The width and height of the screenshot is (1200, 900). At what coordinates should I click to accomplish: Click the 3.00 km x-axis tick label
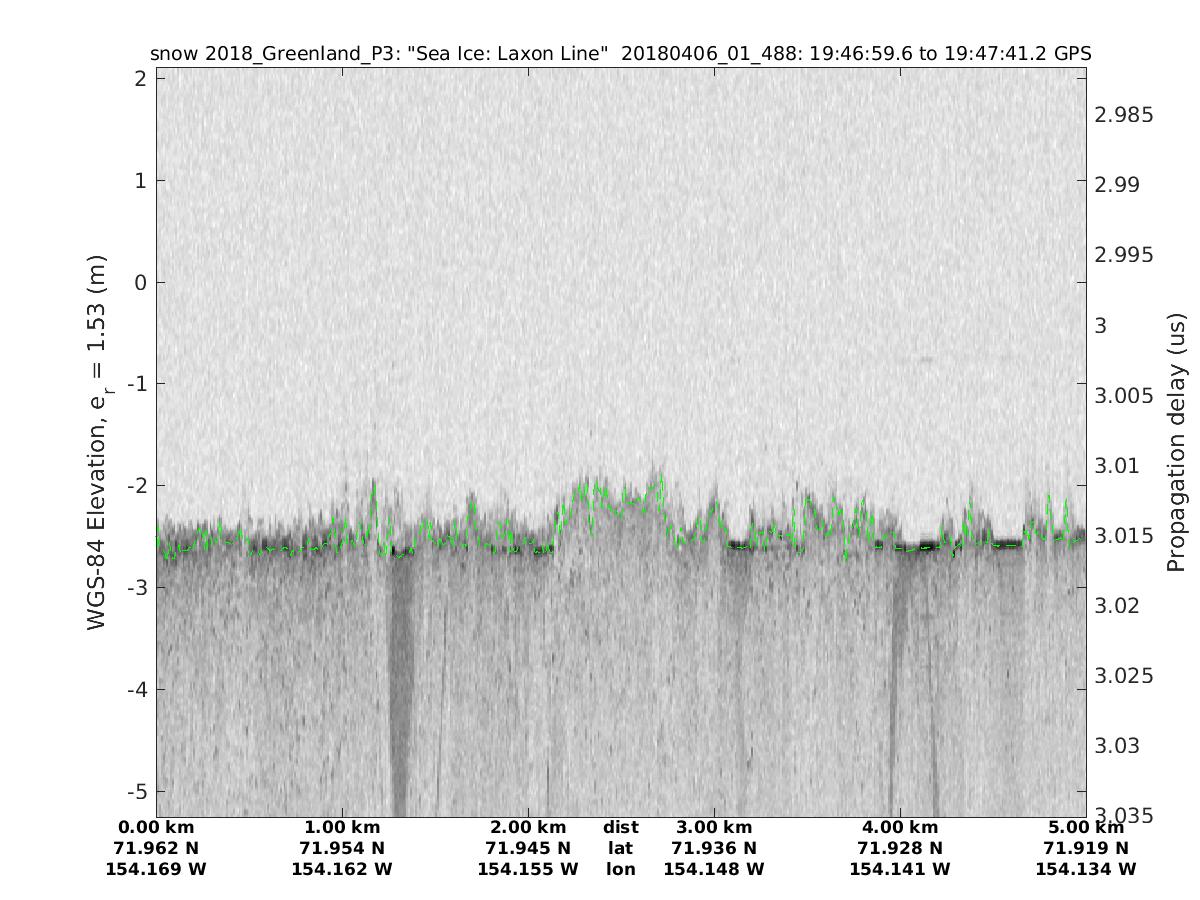(714, 827)
